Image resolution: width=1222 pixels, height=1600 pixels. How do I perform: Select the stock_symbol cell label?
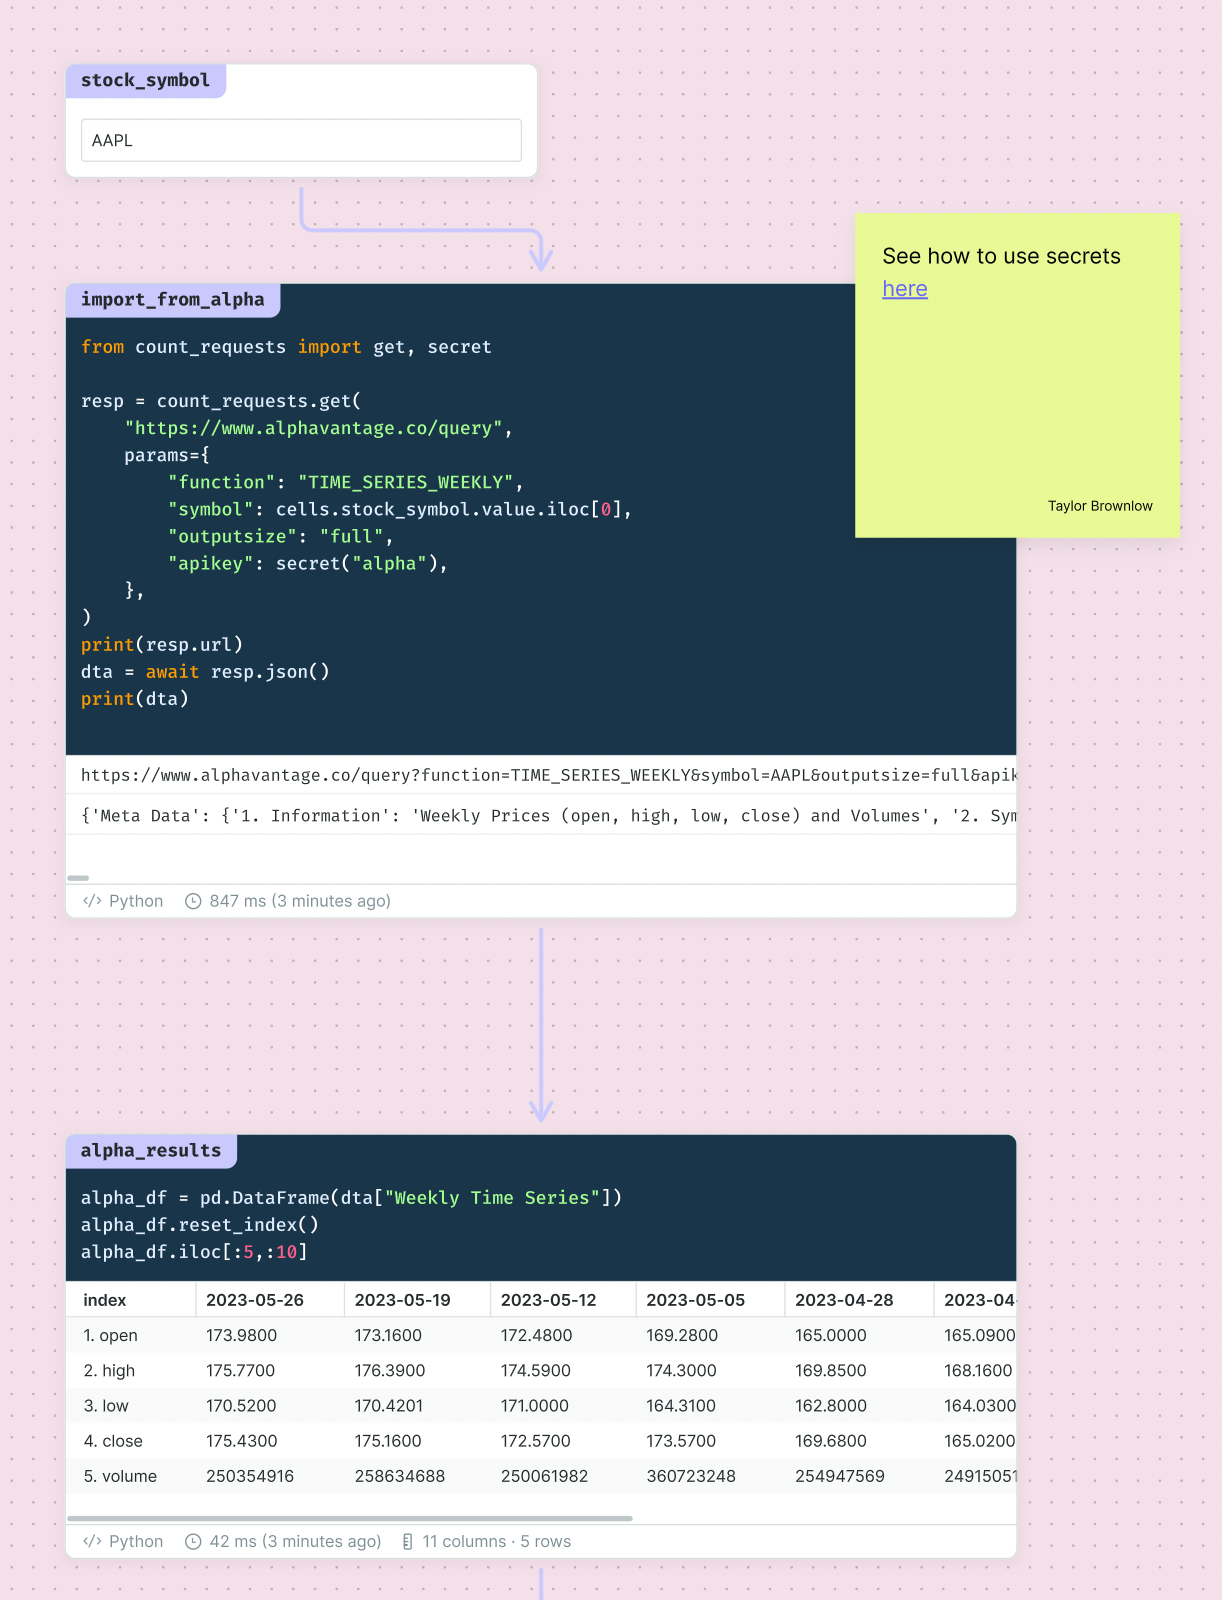[x=145, y=81]
